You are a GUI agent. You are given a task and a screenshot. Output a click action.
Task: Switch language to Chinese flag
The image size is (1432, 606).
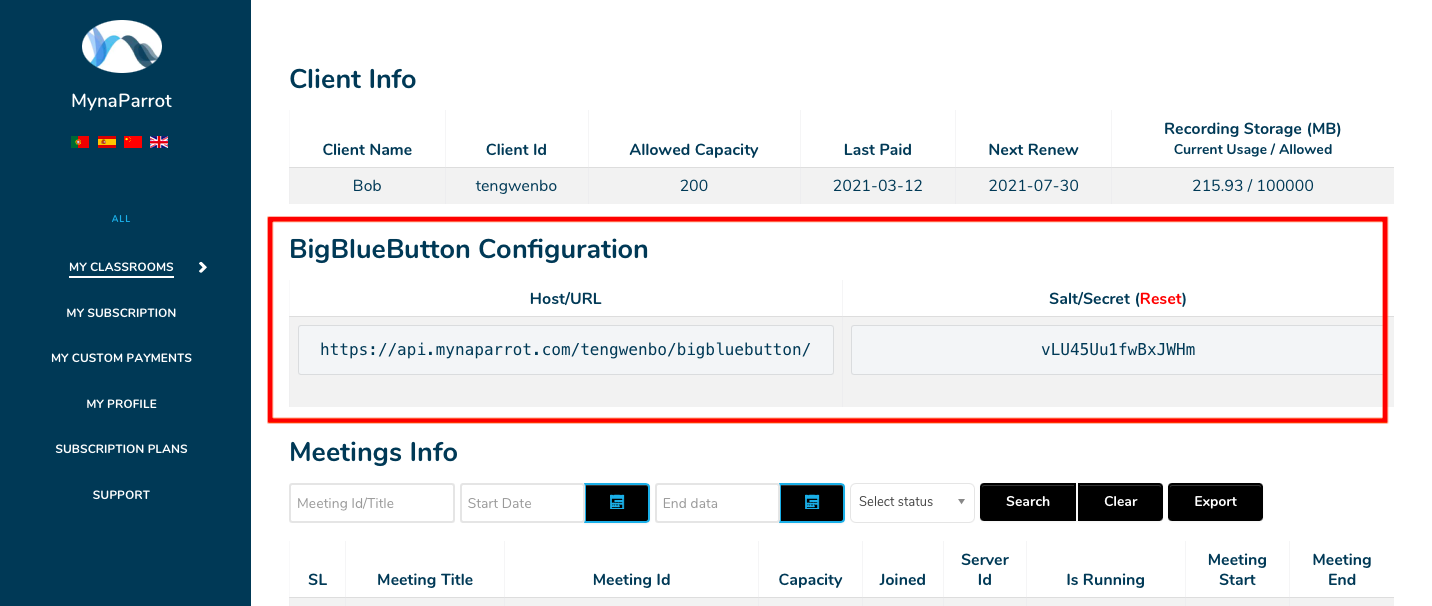[x=133, y=142]
